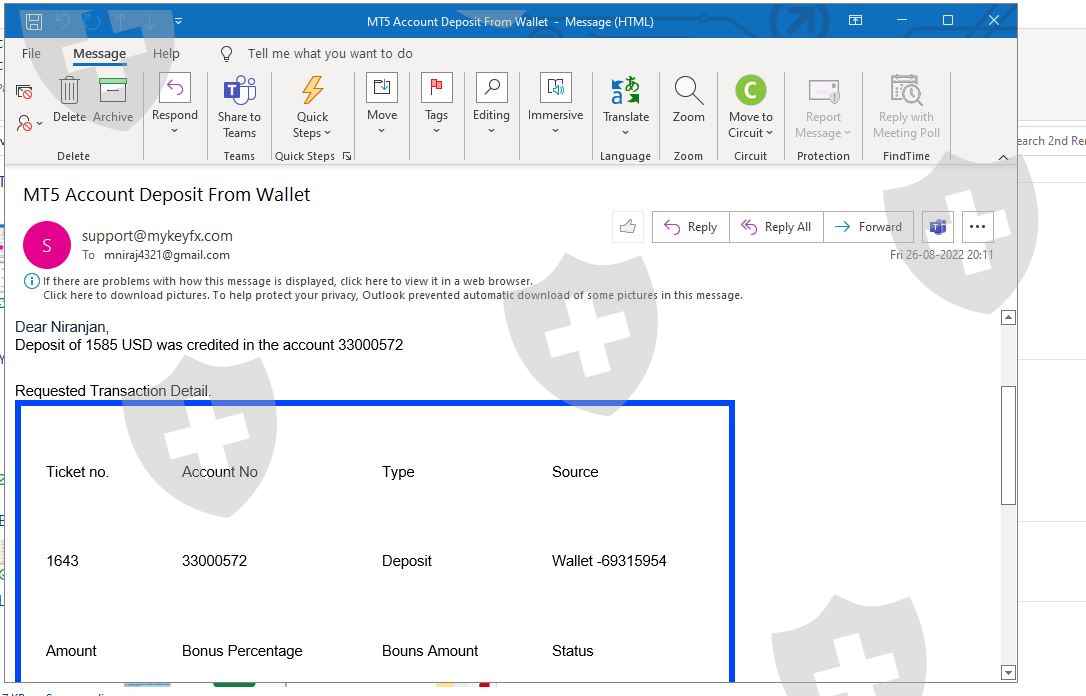Click the Delete trash can icon
1086x696 pixels.
point(69,92)
